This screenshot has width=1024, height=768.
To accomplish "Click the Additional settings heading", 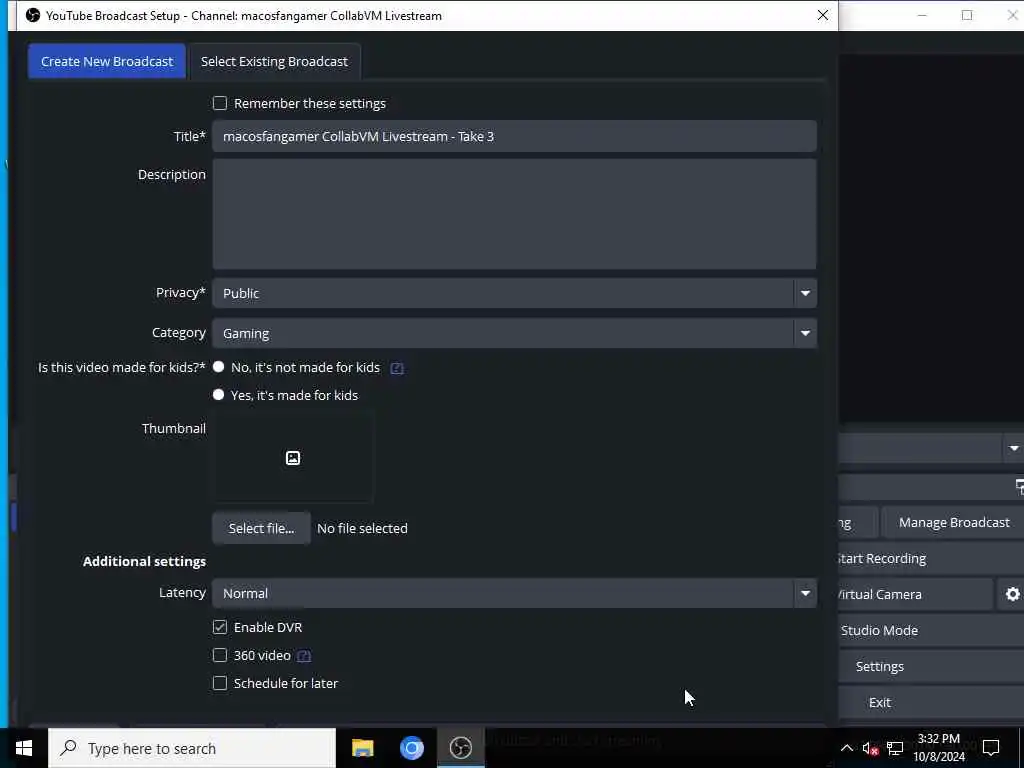I will click(x=144, y=562).
